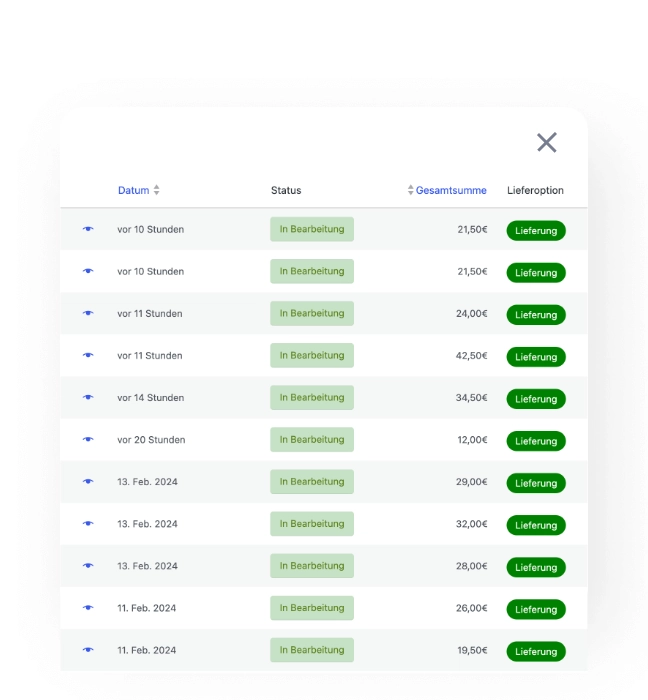Sort orders by Gesamtsumme
Image resolution: width=648 pixels, height=700 pixels.
pyautogui.click(x=451, y=190)
